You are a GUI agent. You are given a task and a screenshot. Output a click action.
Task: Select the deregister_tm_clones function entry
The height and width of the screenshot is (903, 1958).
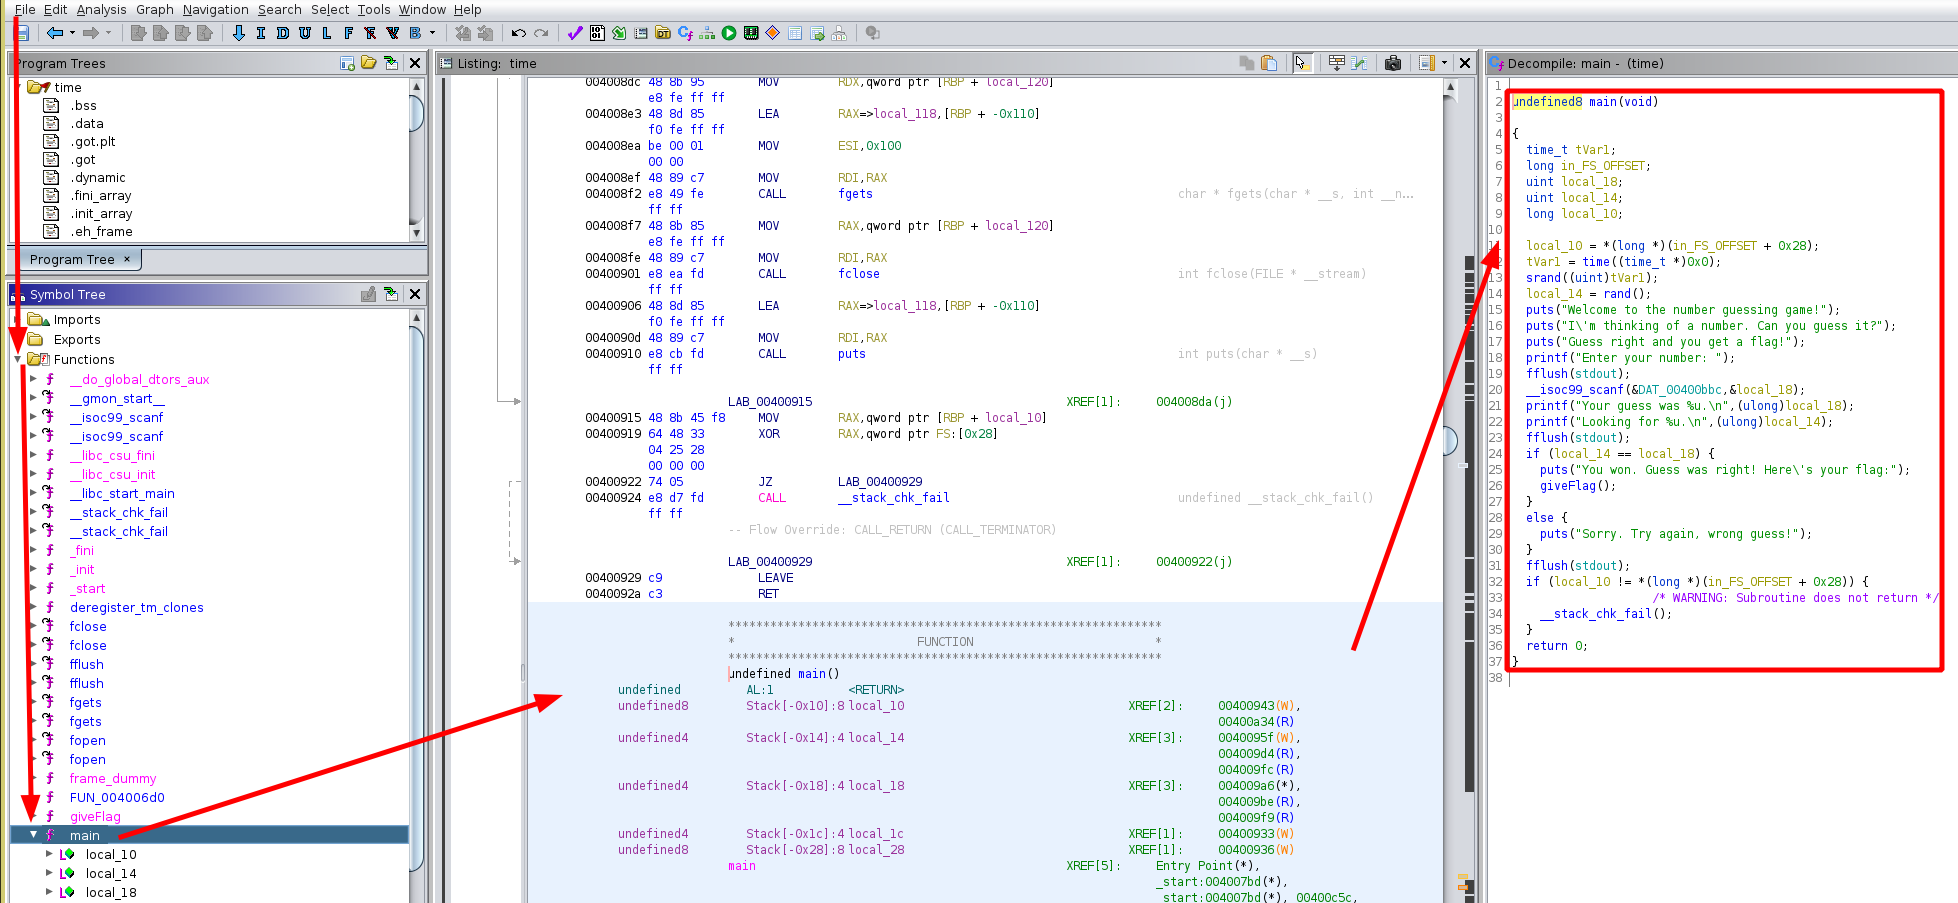tap(137, 608)
